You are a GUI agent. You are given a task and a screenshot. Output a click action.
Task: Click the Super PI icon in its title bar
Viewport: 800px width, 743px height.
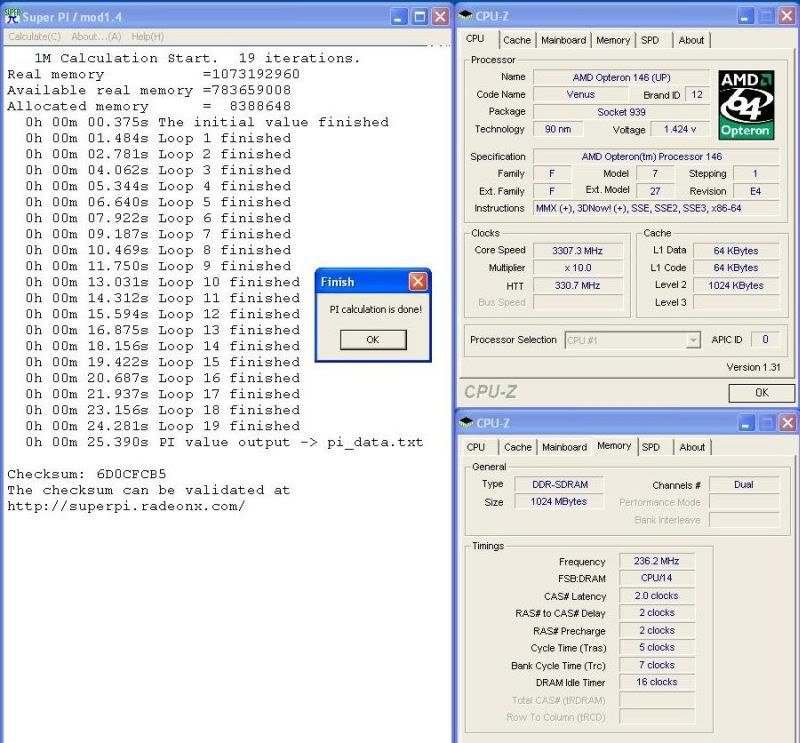coord(12,16)
